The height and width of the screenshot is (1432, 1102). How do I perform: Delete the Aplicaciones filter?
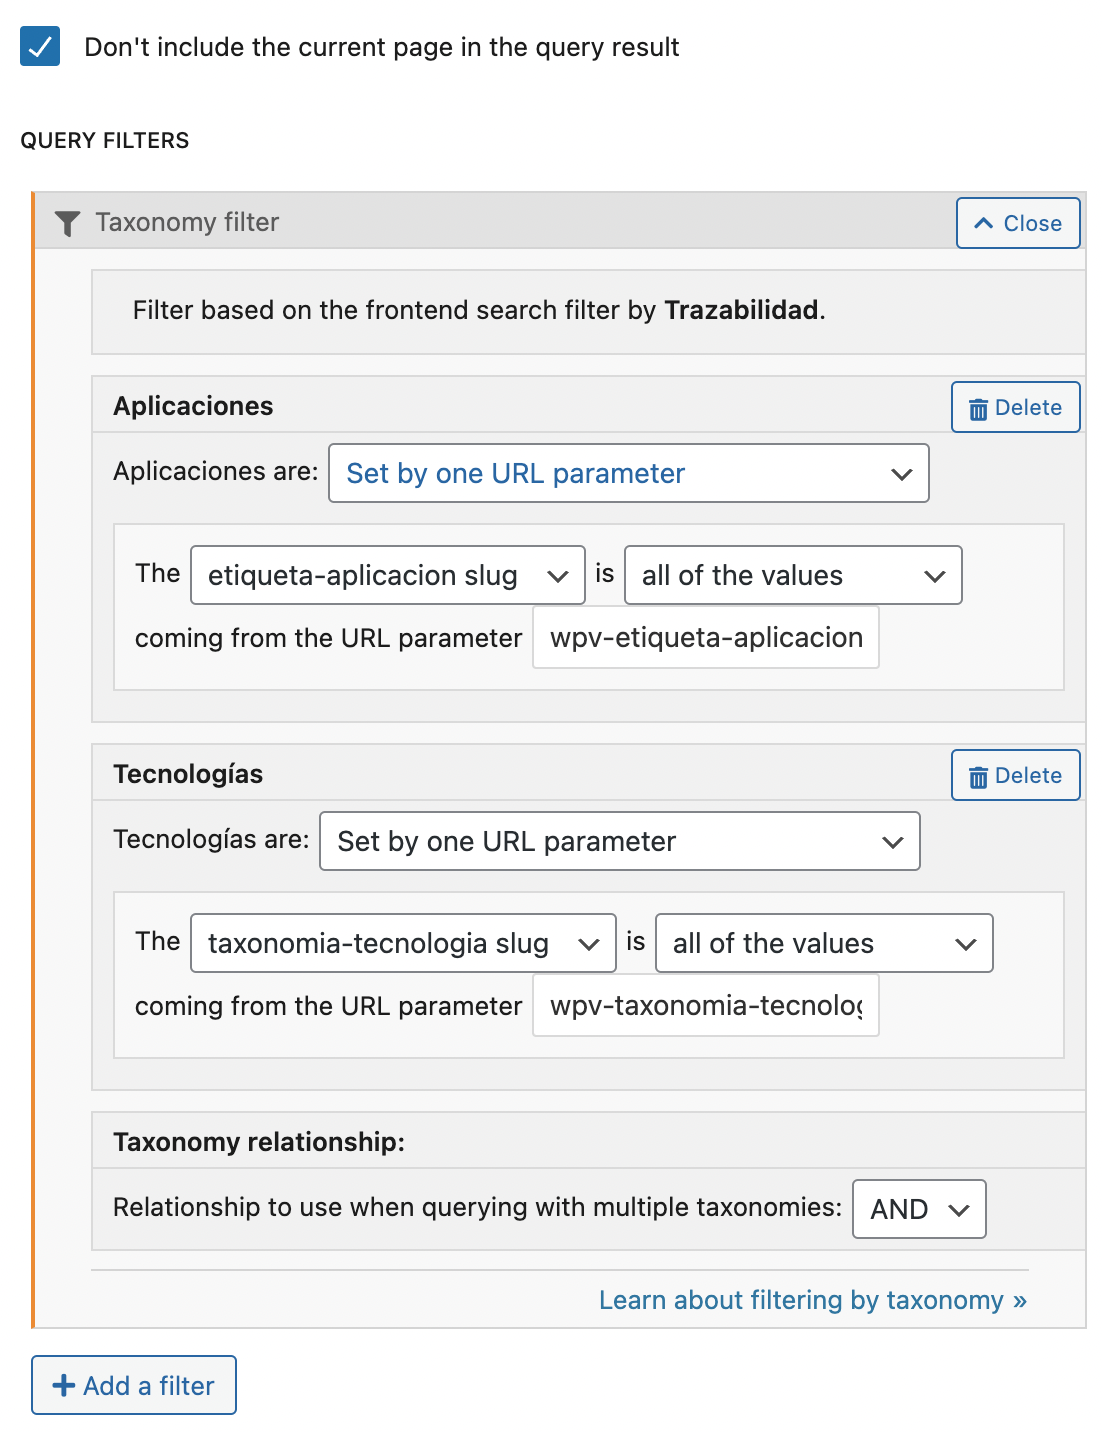1015,407
